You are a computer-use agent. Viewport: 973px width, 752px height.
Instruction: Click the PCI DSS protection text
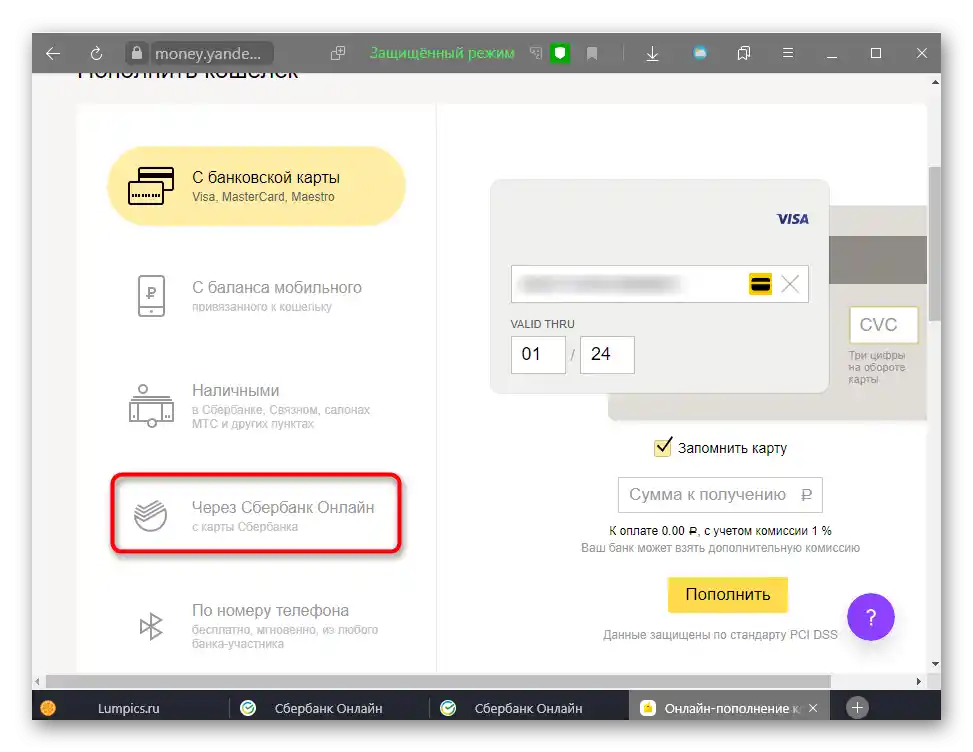pos(720,635)
